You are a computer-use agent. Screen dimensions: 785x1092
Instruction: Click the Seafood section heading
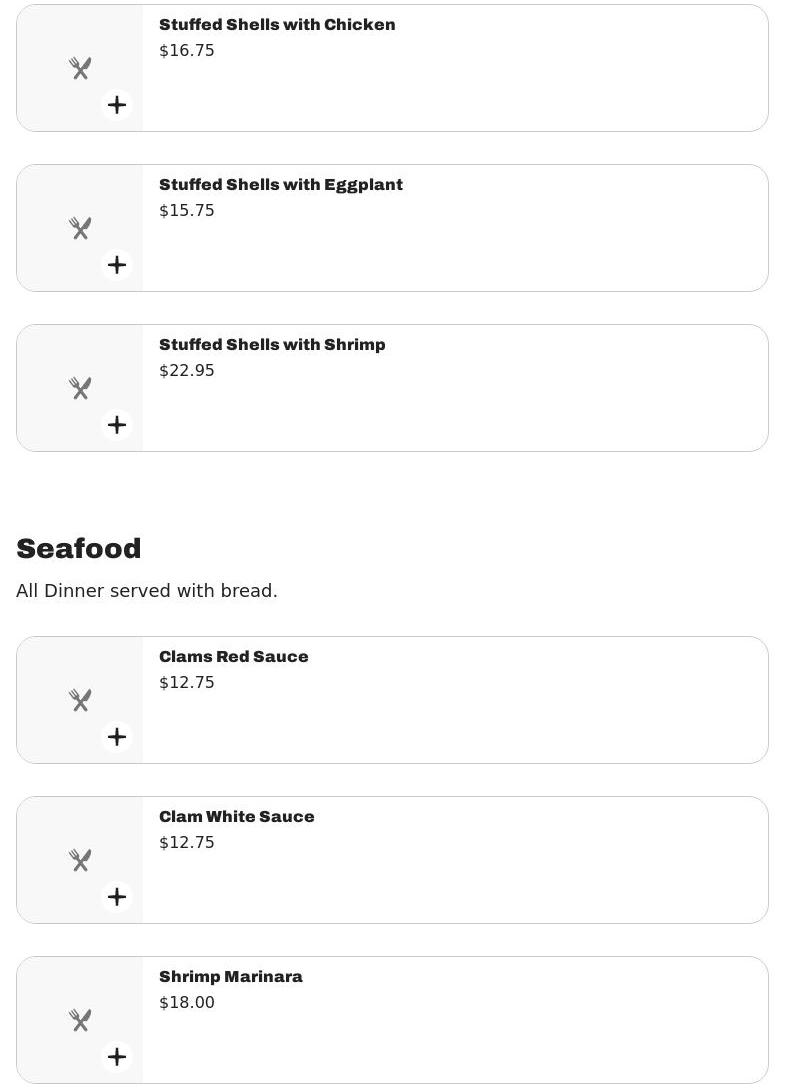(79, 549)
